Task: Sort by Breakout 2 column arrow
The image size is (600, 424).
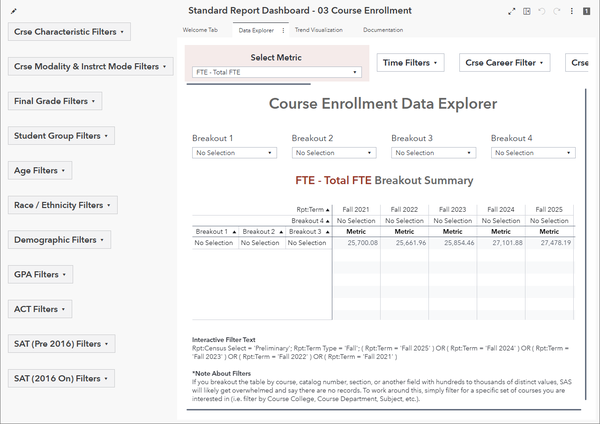Action: pos(281,232)
